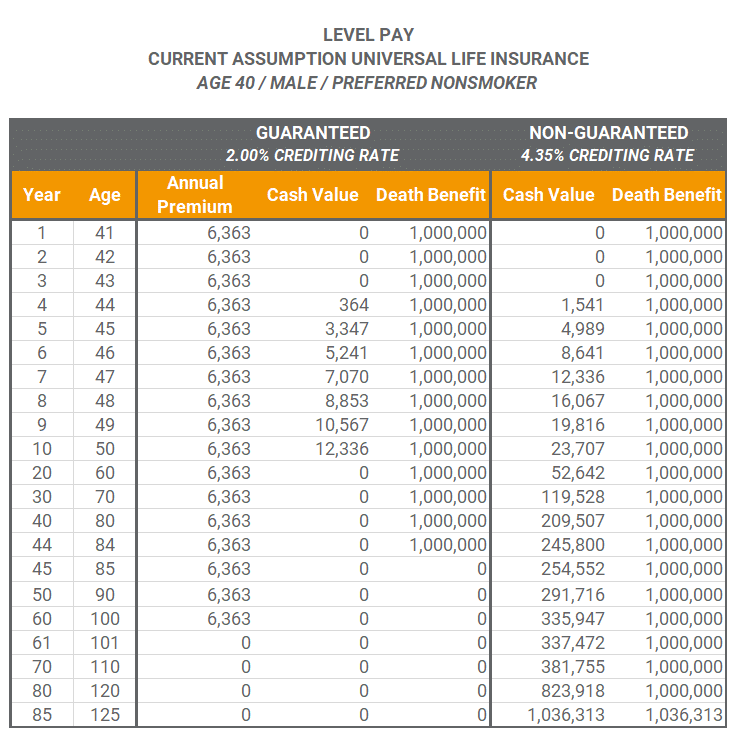This screenshot has height=730, width=735.
Task: Click the GUARANTEED section header
Action: tap(313, 133)
